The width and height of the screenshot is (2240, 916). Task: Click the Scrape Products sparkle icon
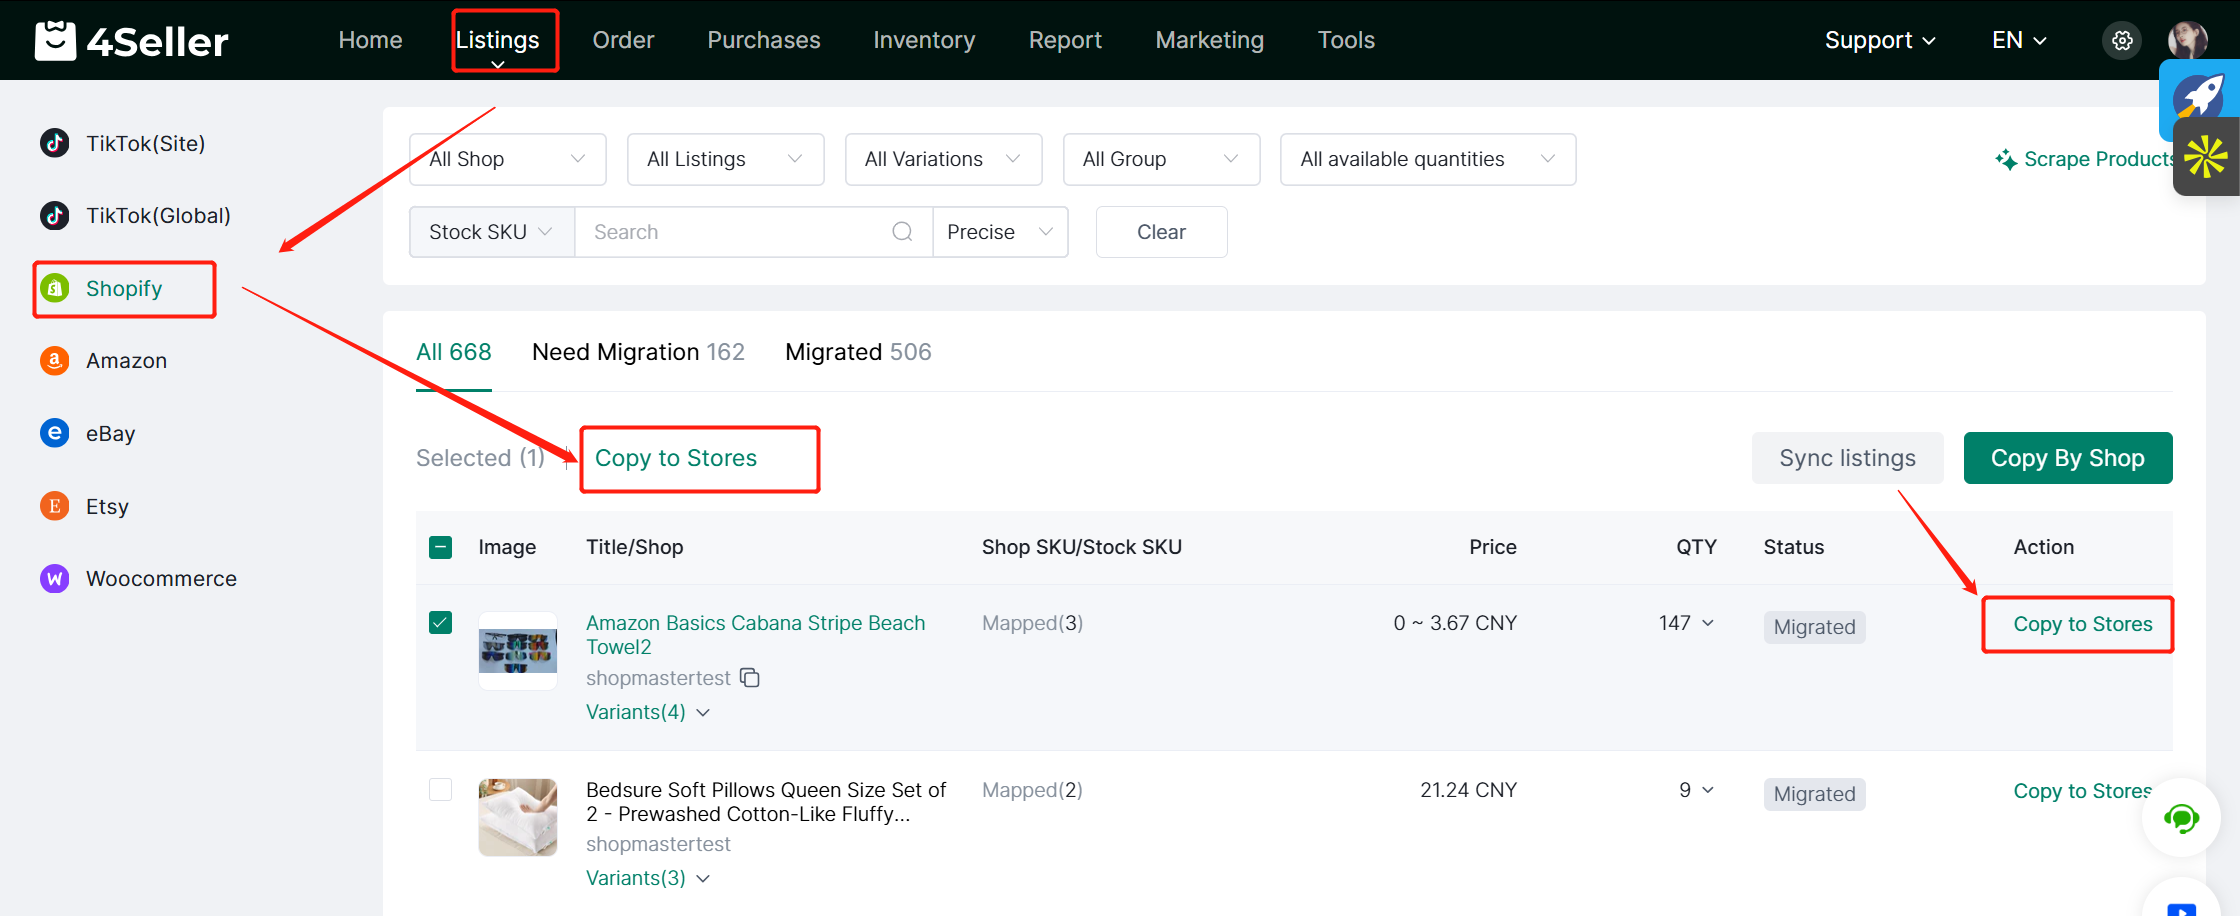pyautogui.click(x=2005, y=159)
